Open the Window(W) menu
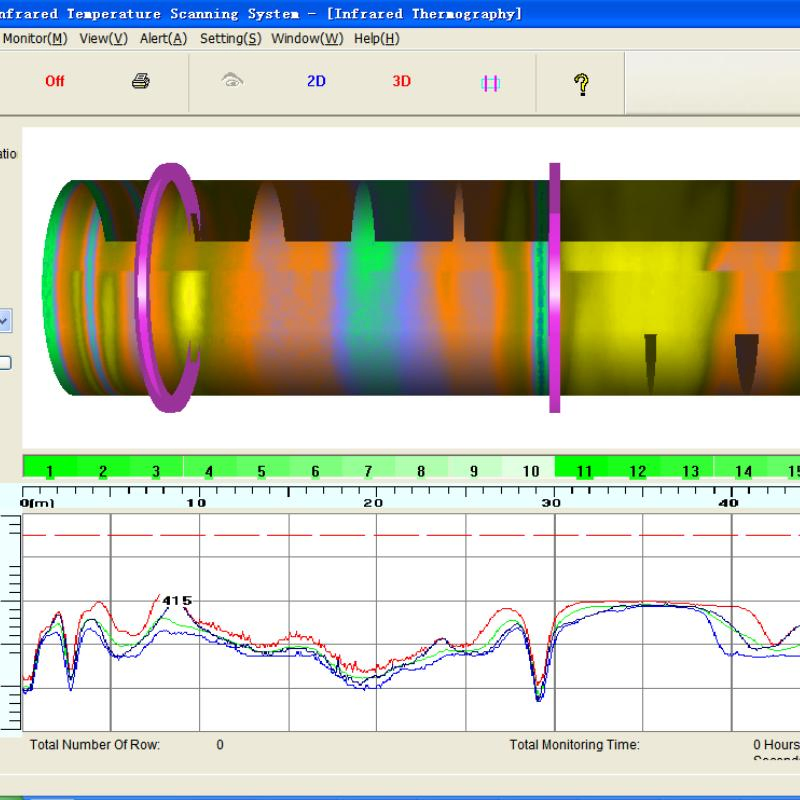This screenshot has height=800, width=800. tap(307, 39)
